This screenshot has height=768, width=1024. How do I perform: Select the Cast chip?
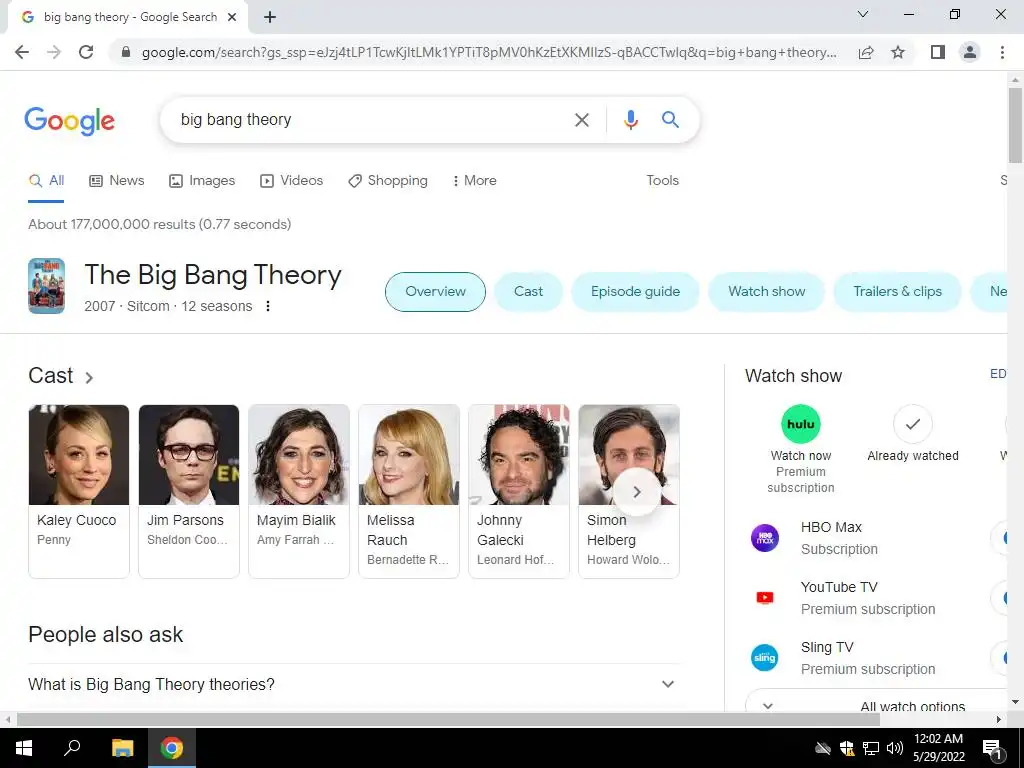528,292
